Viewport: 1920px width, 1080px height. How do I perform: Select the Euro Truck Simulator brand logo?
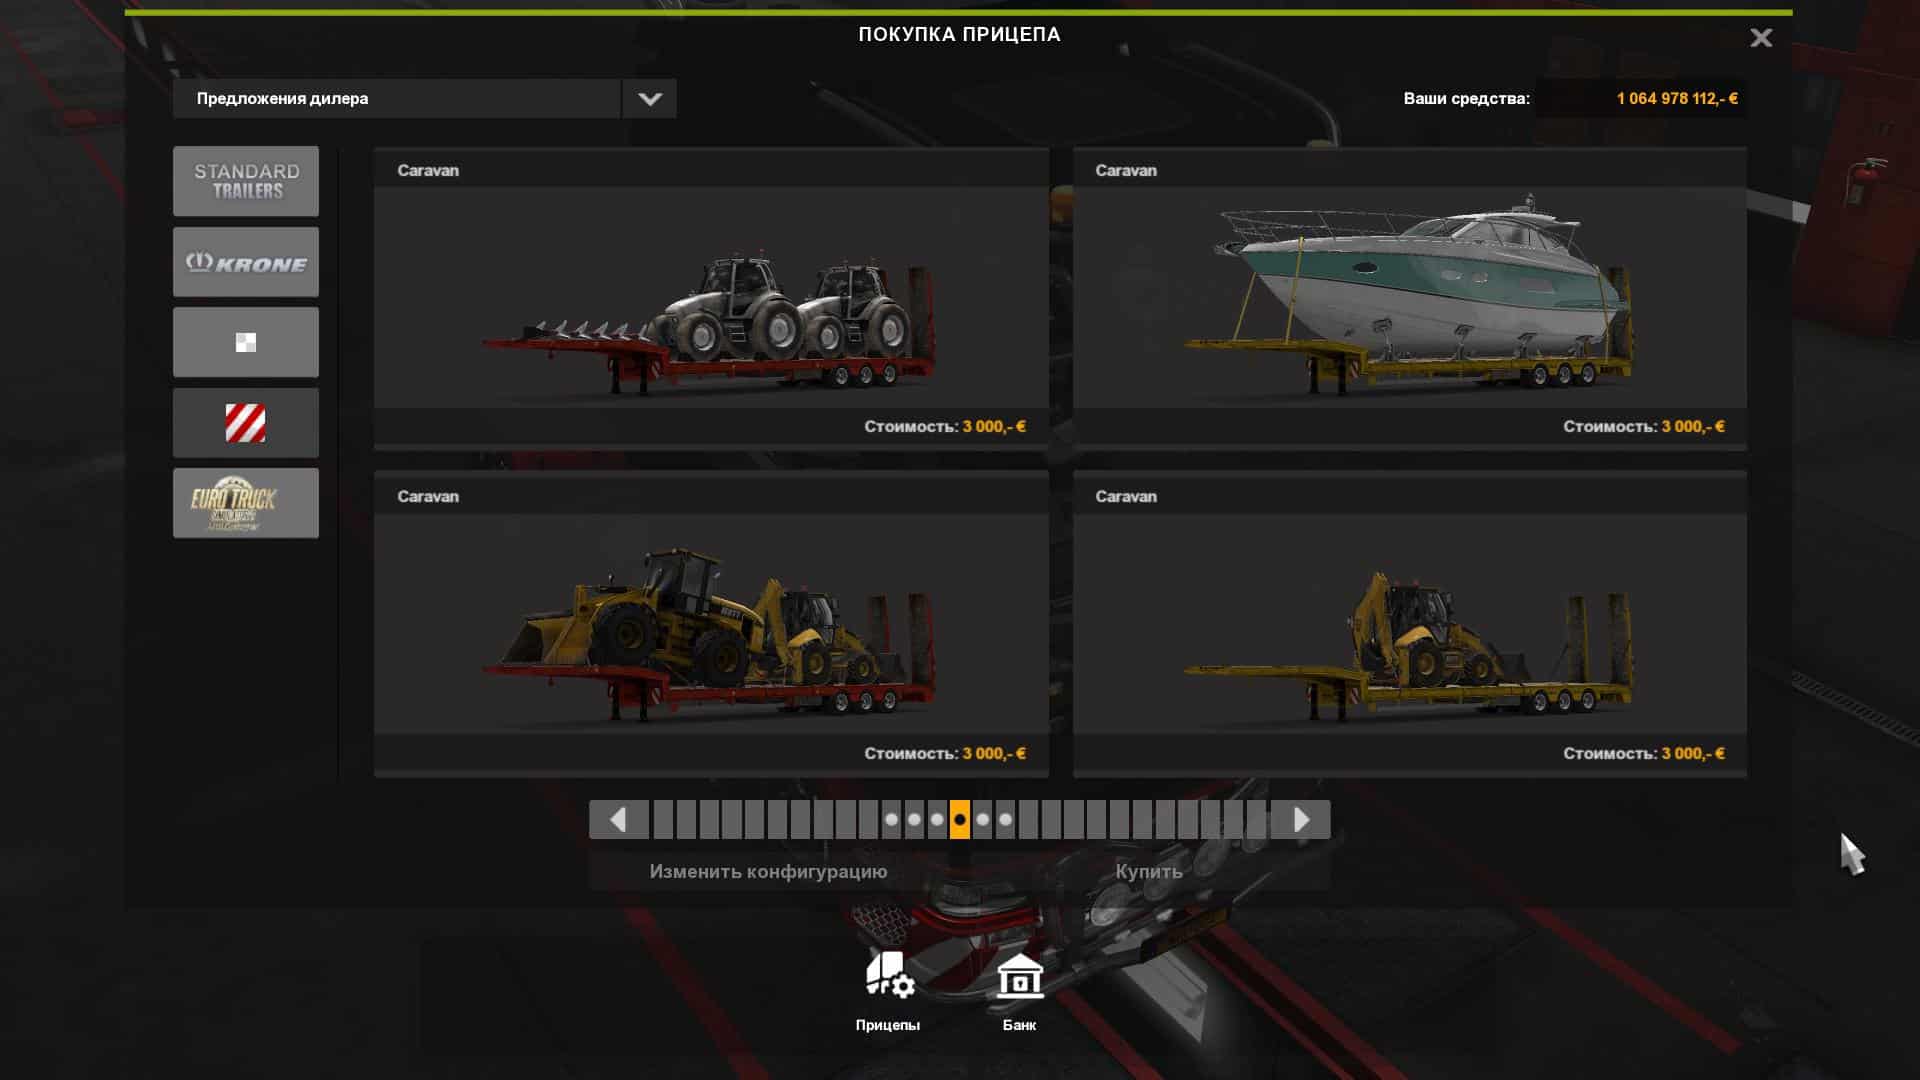click(246, 503)
